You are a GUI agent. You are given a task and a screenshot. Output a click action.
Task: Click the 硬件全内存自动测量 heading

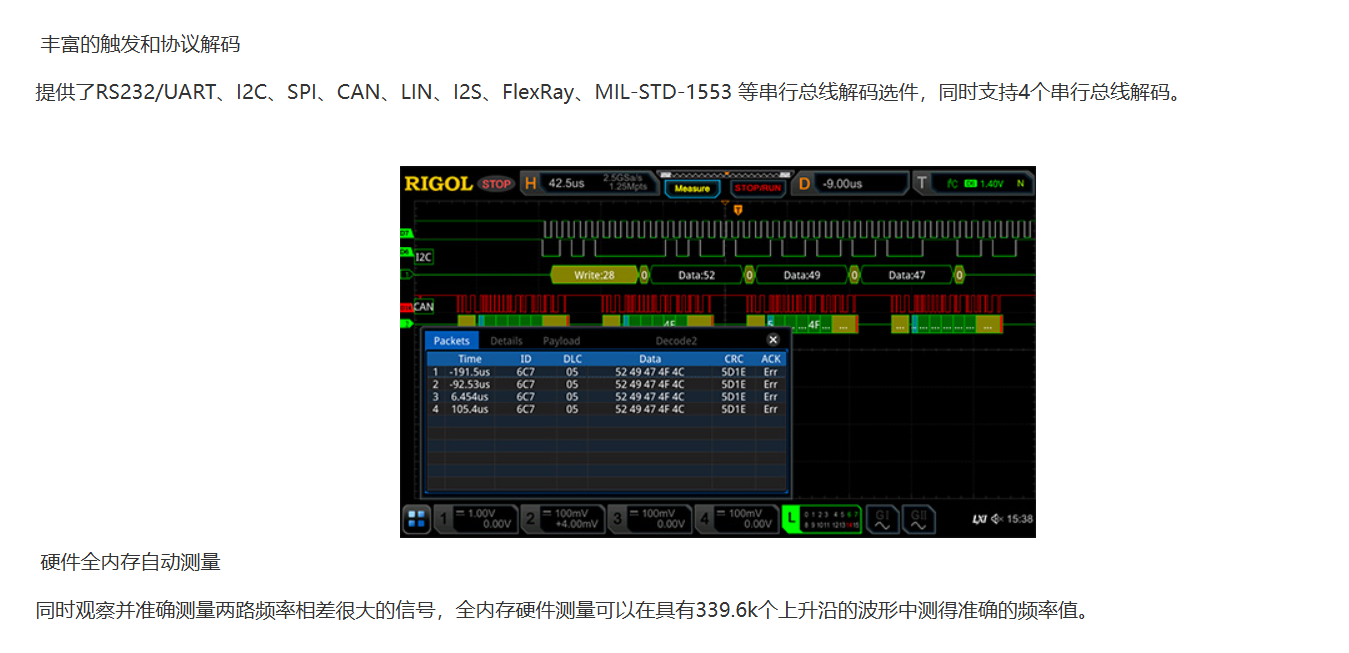coord(130,562)
